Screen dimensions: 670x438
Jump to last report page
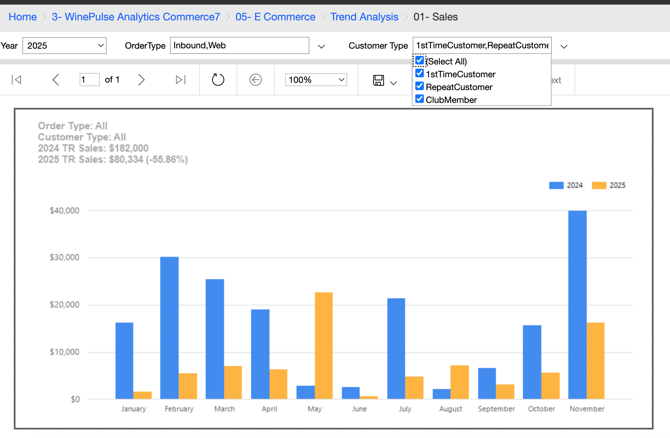(x=180, y=80)
